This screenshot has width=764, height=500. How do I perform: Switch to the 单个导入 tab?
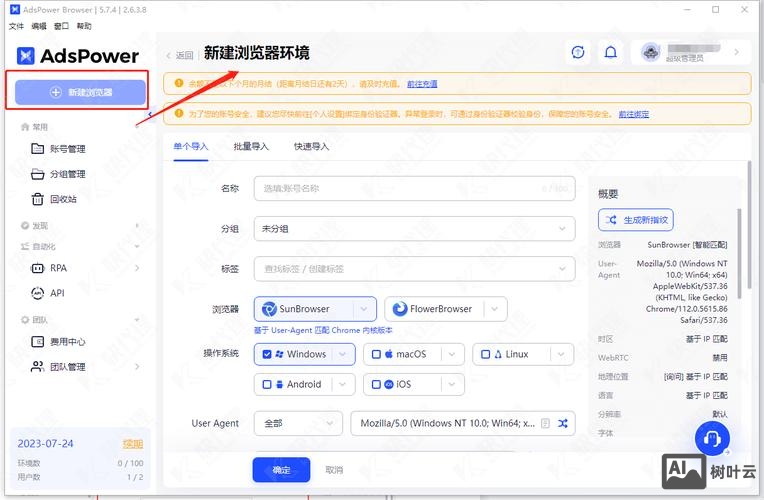click(x=191, y=146)
